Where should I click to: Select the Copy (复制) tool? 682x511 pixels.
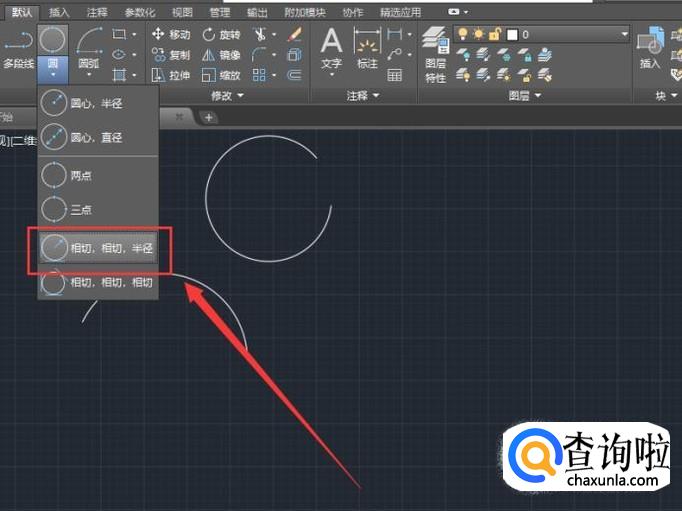coord(171,55)
